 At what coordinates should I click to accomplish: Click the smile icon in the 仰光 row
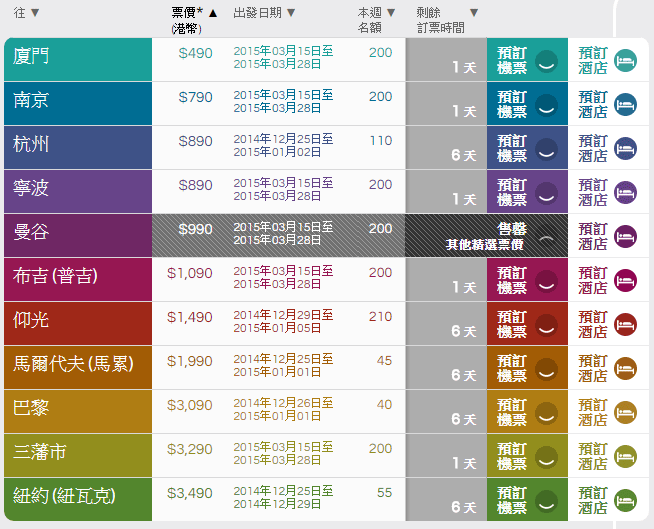pyautogui.click(x=545, y=325)
